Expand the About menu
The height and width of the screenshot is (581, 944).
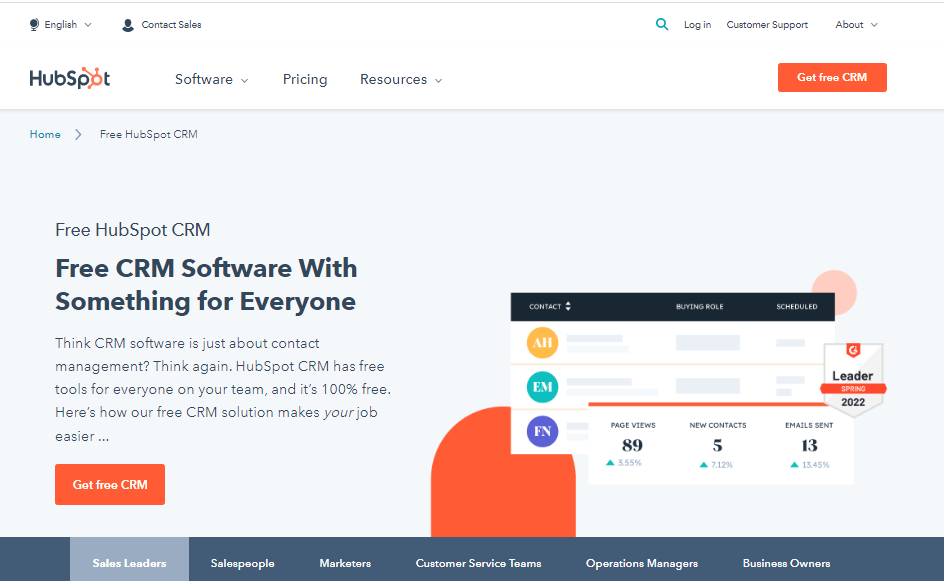click(856, 25)
